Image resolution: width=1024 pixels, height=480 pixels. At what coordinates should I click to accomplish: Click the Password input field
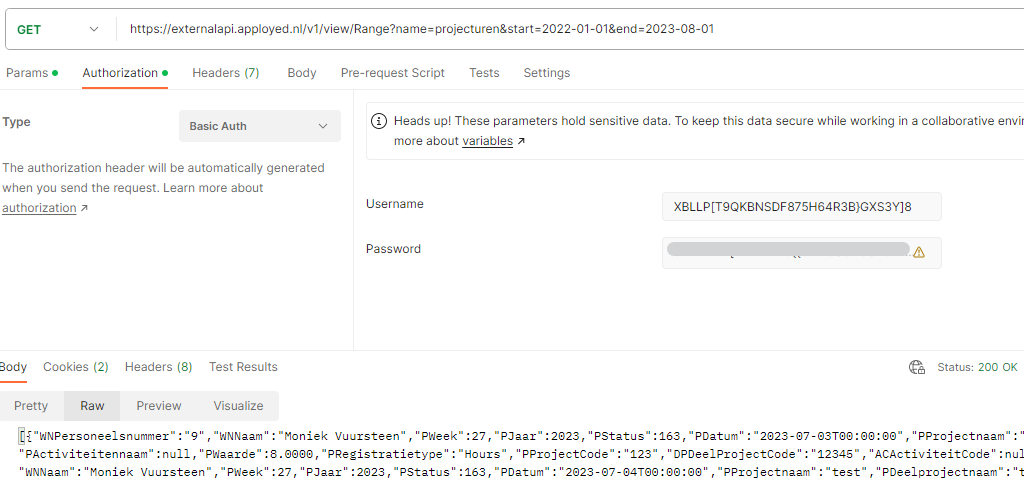pos(801,252)
